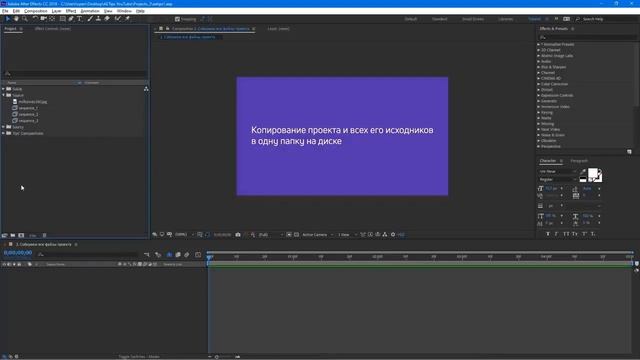This screenshot has width=640, height=360.
Task: Toggle Faux Italic in Character panel
Action: [x=556, y=234]
